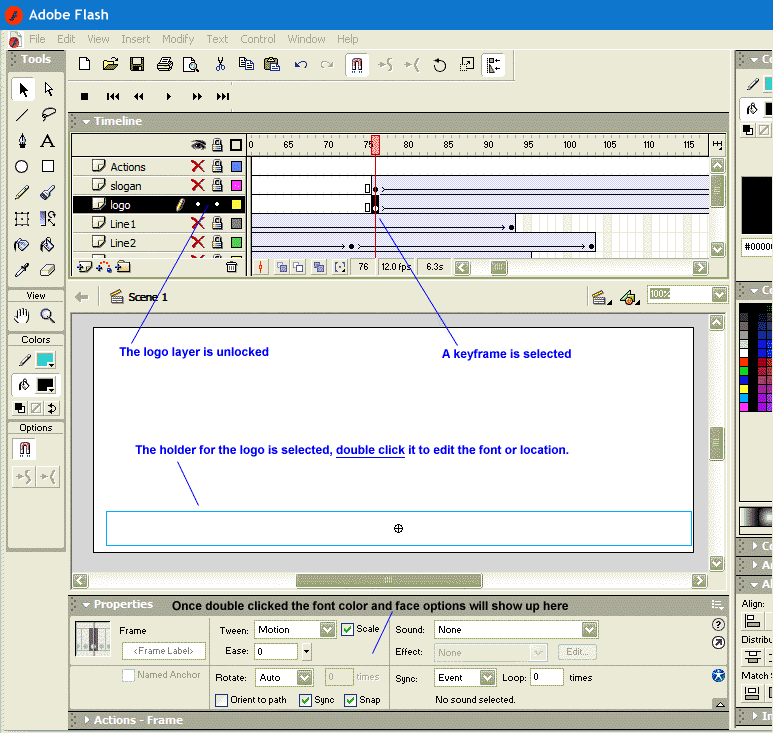Delete layer using trash icon
This screenshot has height=733, width=775.
(232, 267)
